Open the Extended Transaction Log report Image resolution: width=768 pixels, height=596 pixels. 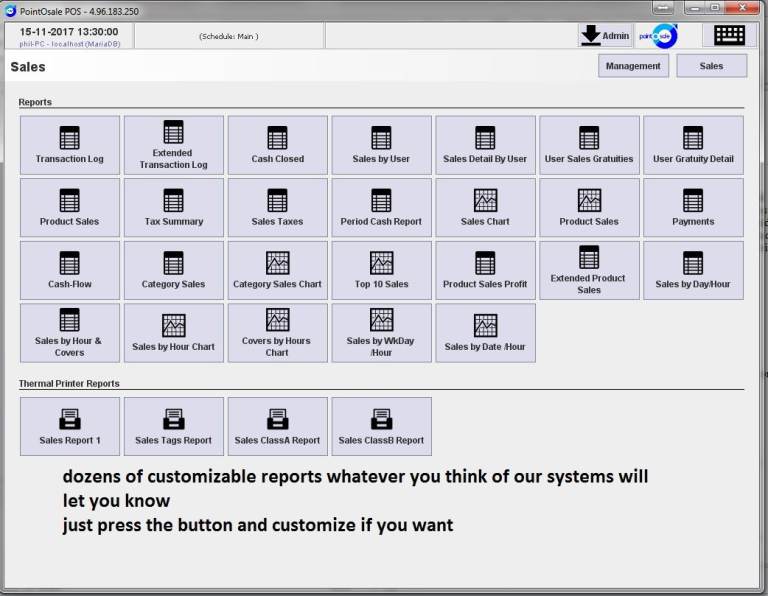[x=173, y=146]
